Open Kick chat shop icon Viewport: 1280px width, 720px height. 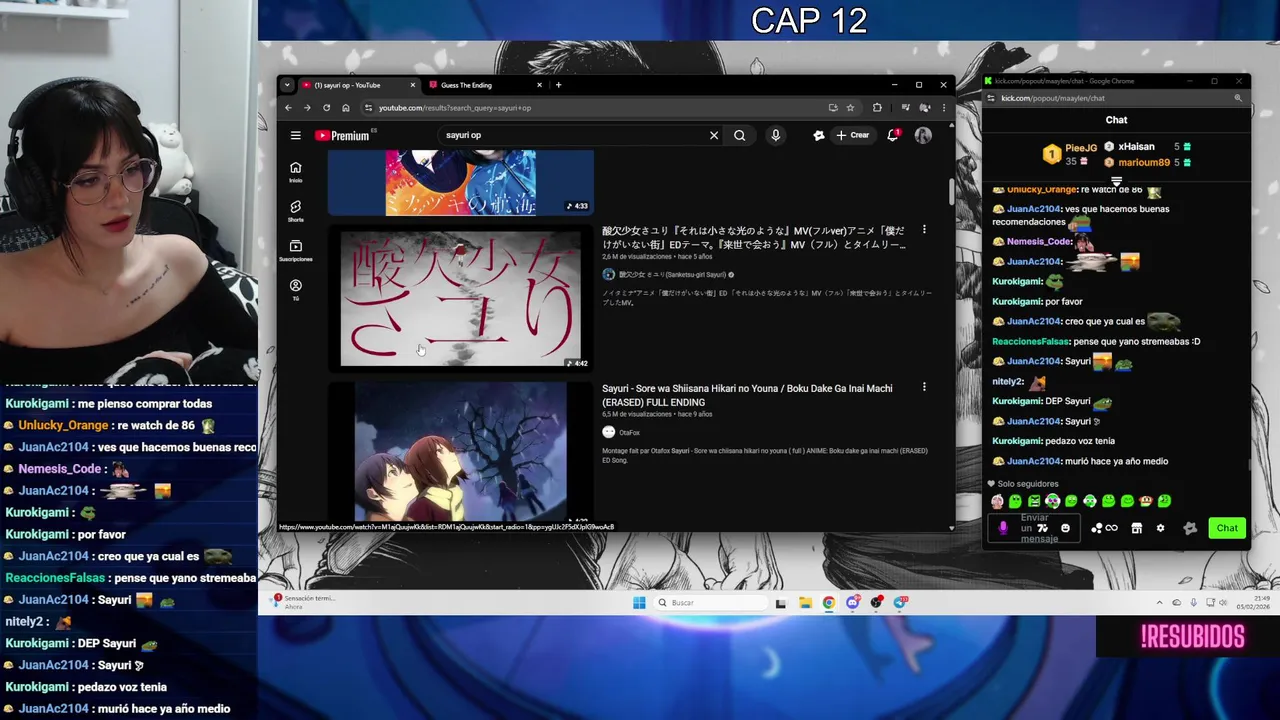click(x=1136, y=528)
